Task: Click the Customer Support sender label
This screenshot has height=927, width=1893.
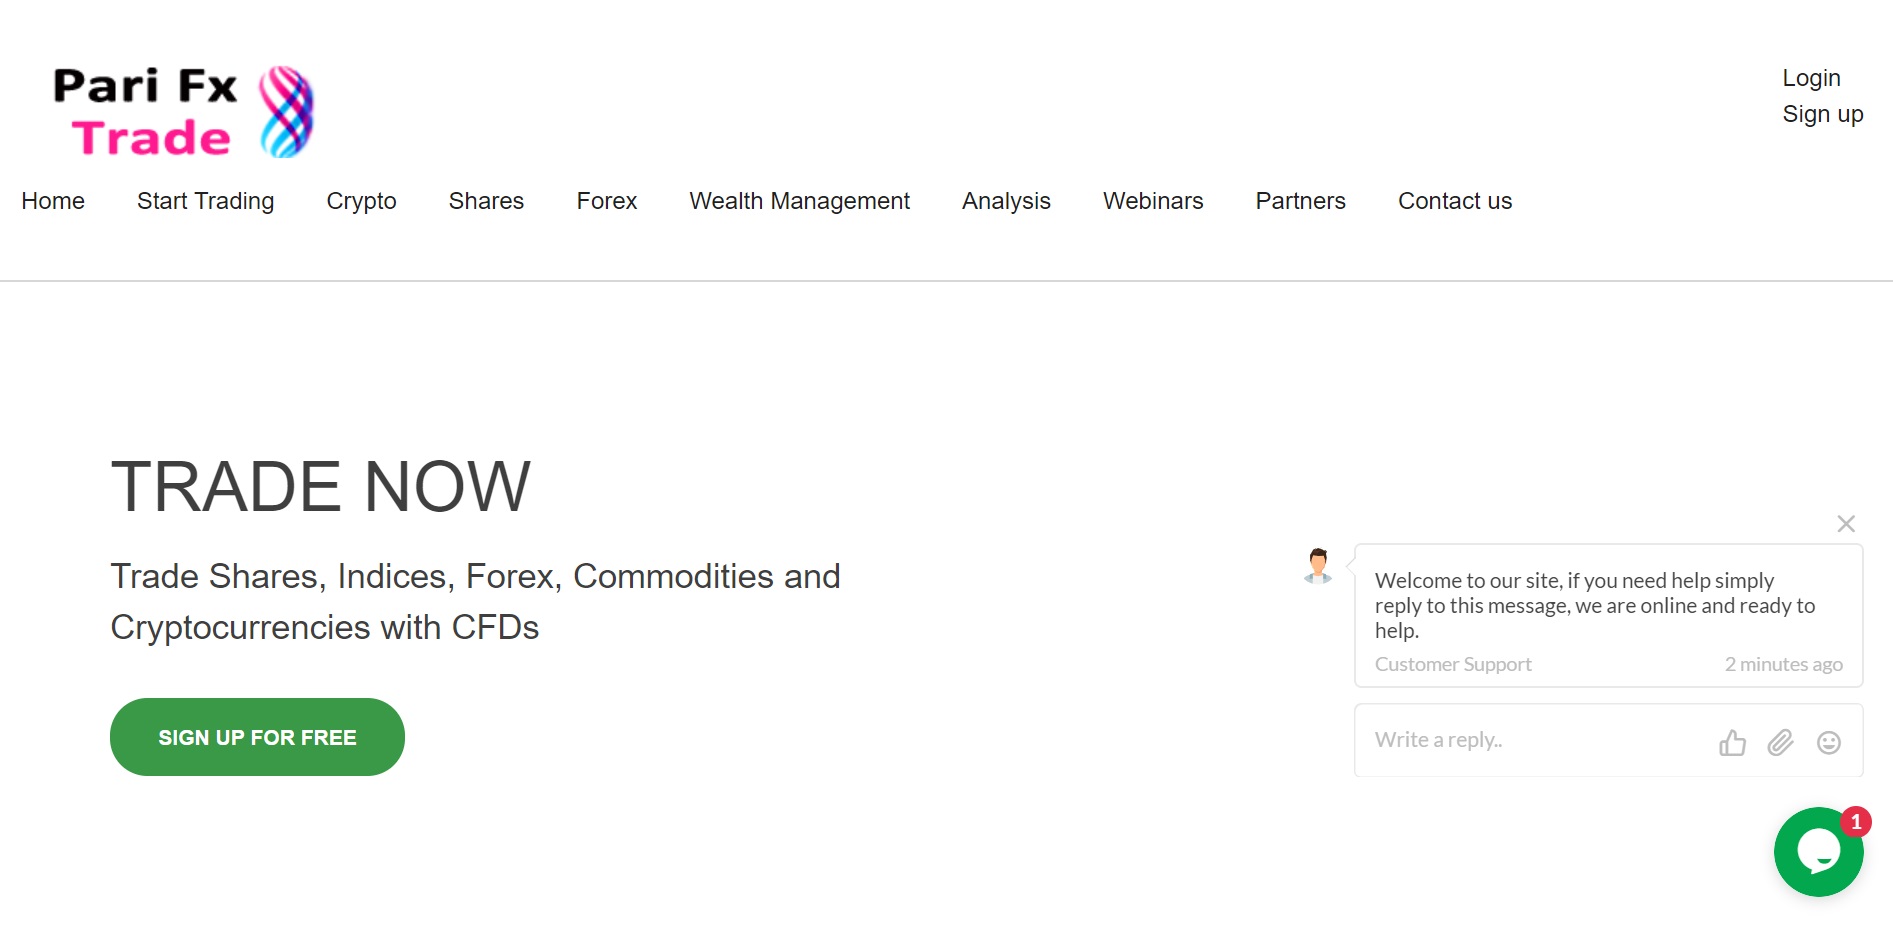Action: (1453, 664)
